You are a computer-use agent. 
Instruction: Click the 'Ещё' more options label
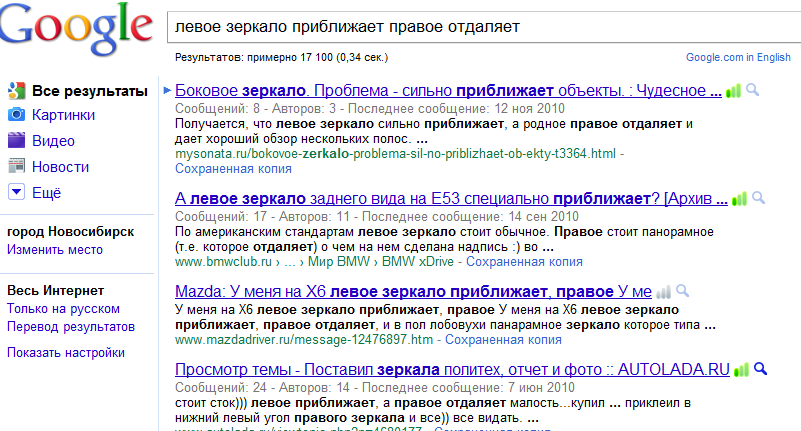(46, 193)
